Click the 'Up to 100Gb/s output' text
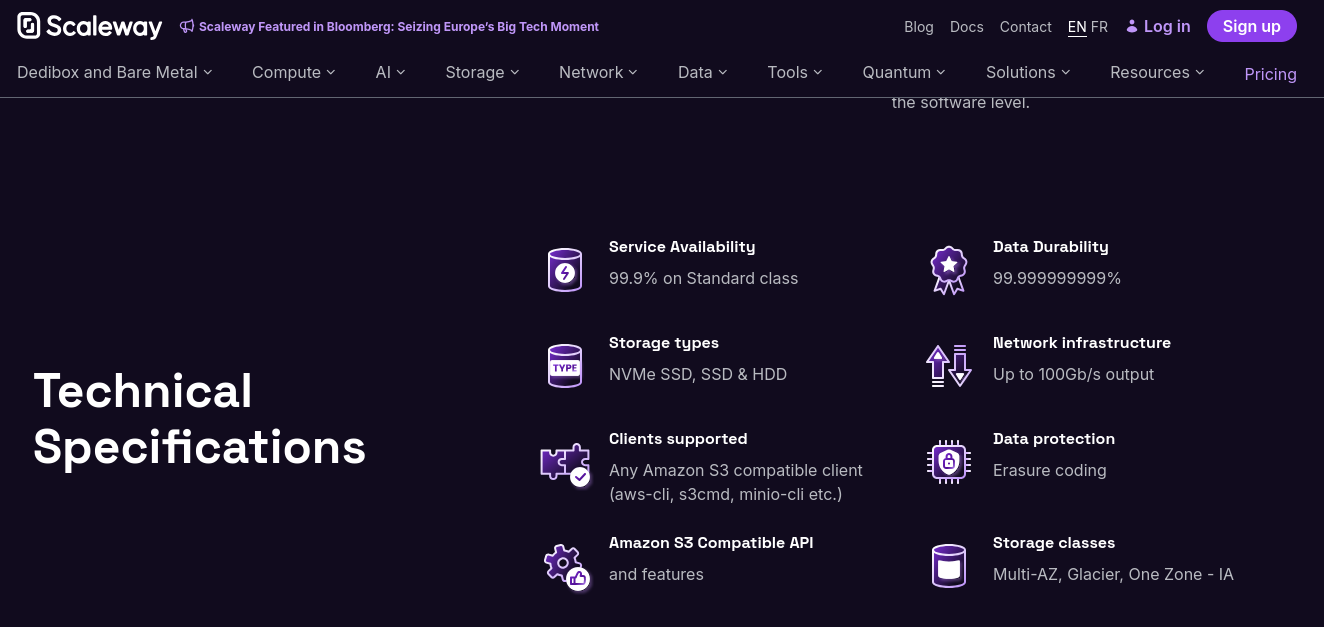Viewport: 1324px width, 627px height. 1073,374
